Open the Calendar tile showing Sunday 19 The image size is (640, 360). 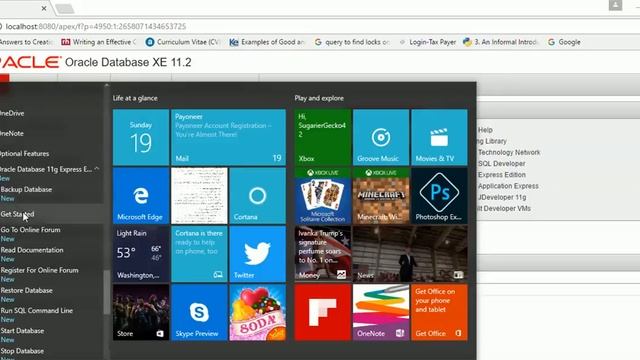coord(141,137)
